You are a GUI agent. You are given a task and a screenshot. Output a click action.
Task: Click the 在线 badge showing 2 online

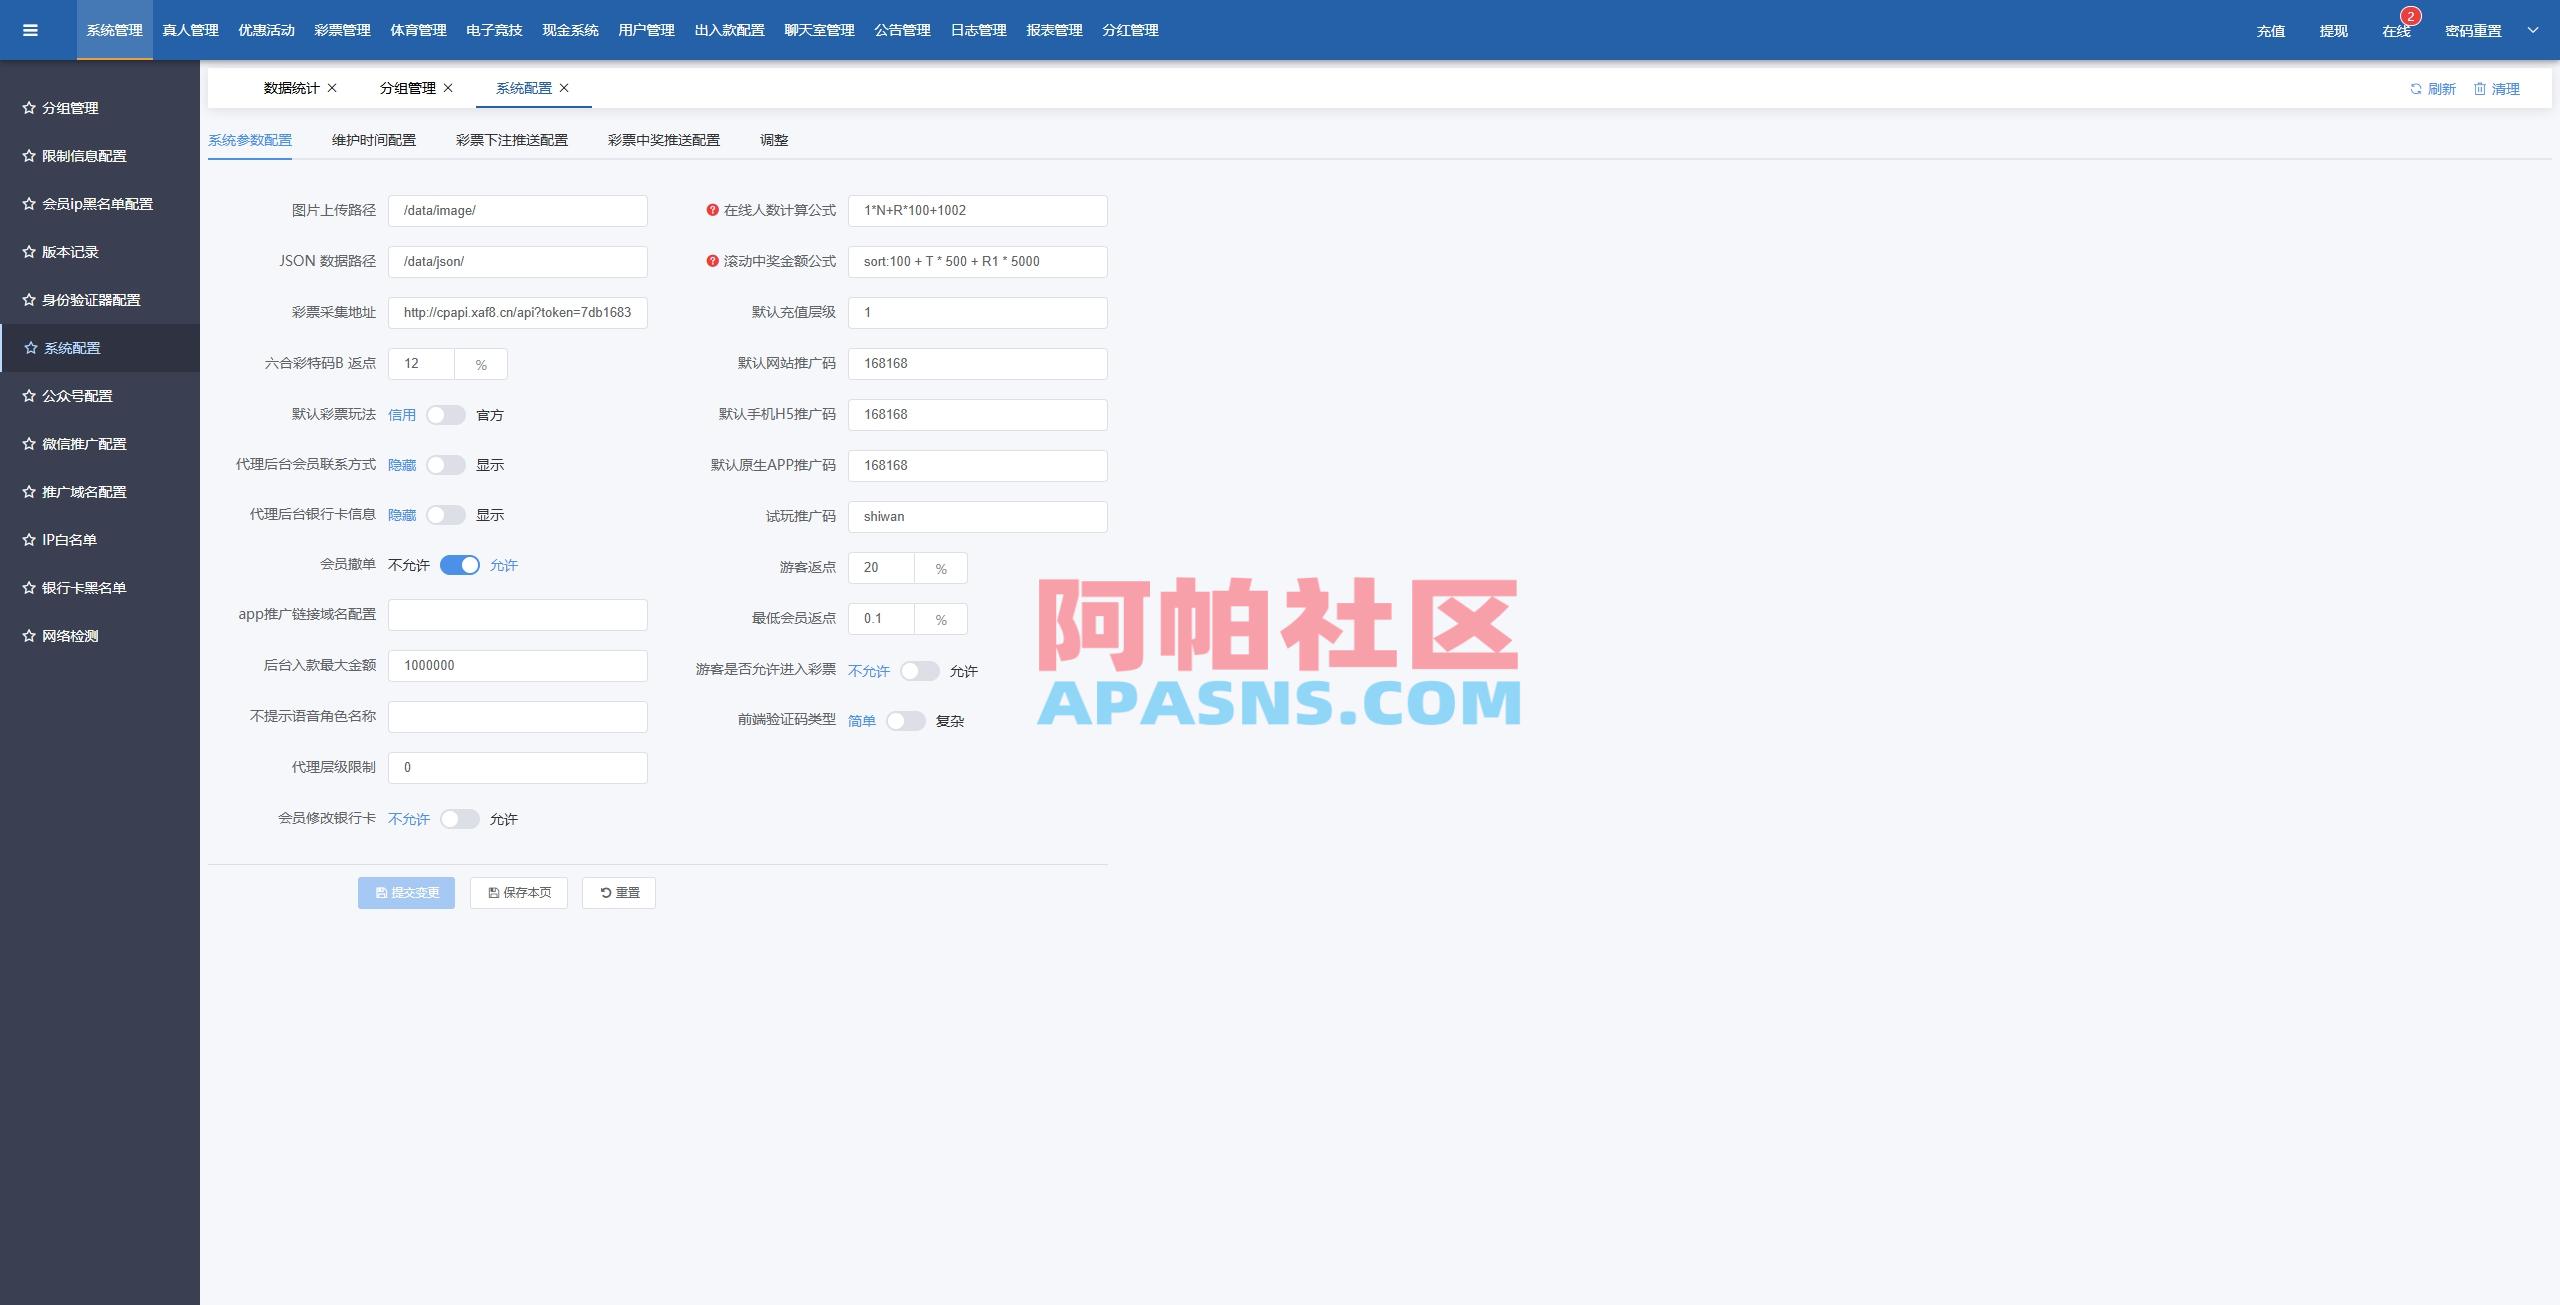2396,31
